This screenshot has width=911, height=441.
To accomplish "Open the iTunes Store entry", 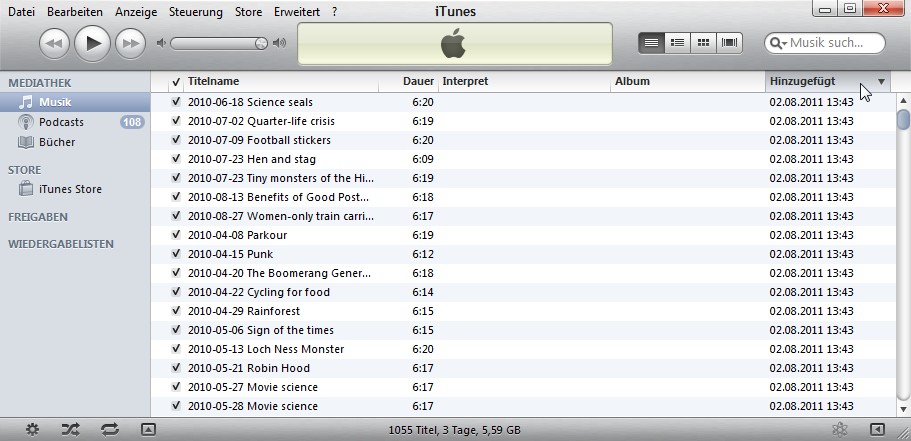I will coord(70,189).
